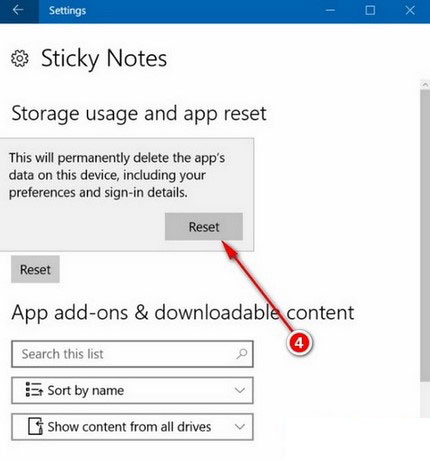This screenshot has width=430, height=460.
Task: Go back using the Settings arrow
Action: coord(18,10)
